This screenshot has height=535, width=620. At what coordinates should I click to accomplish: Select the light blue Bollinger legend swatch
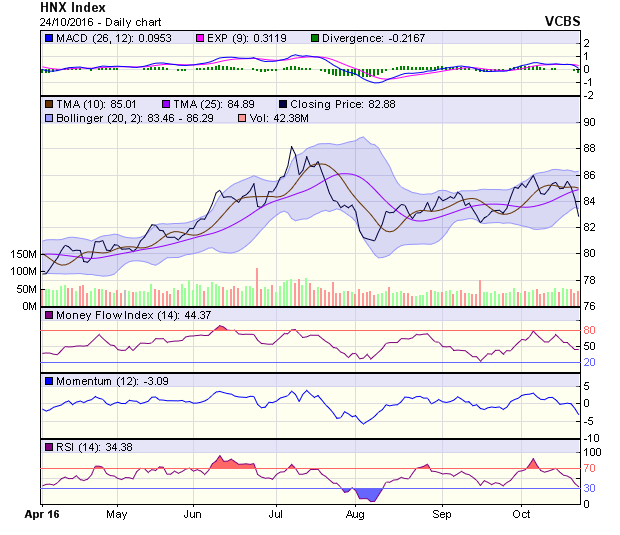(x=48, y=118)
